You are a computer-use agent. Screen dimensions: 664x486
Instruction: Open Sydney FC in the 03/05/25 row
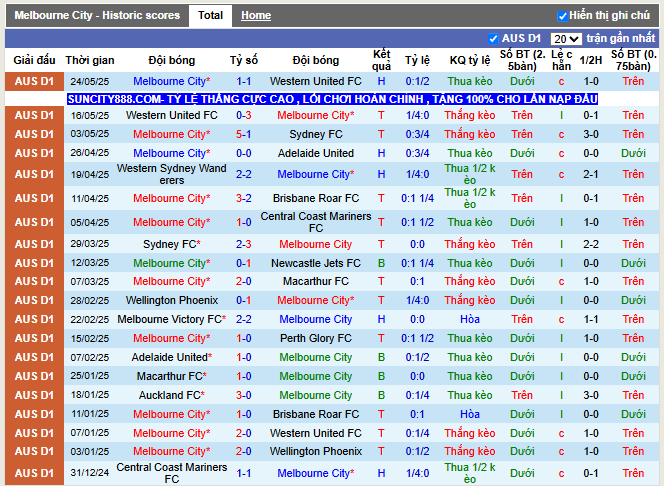pyautogui.click(x=315, y=134)
